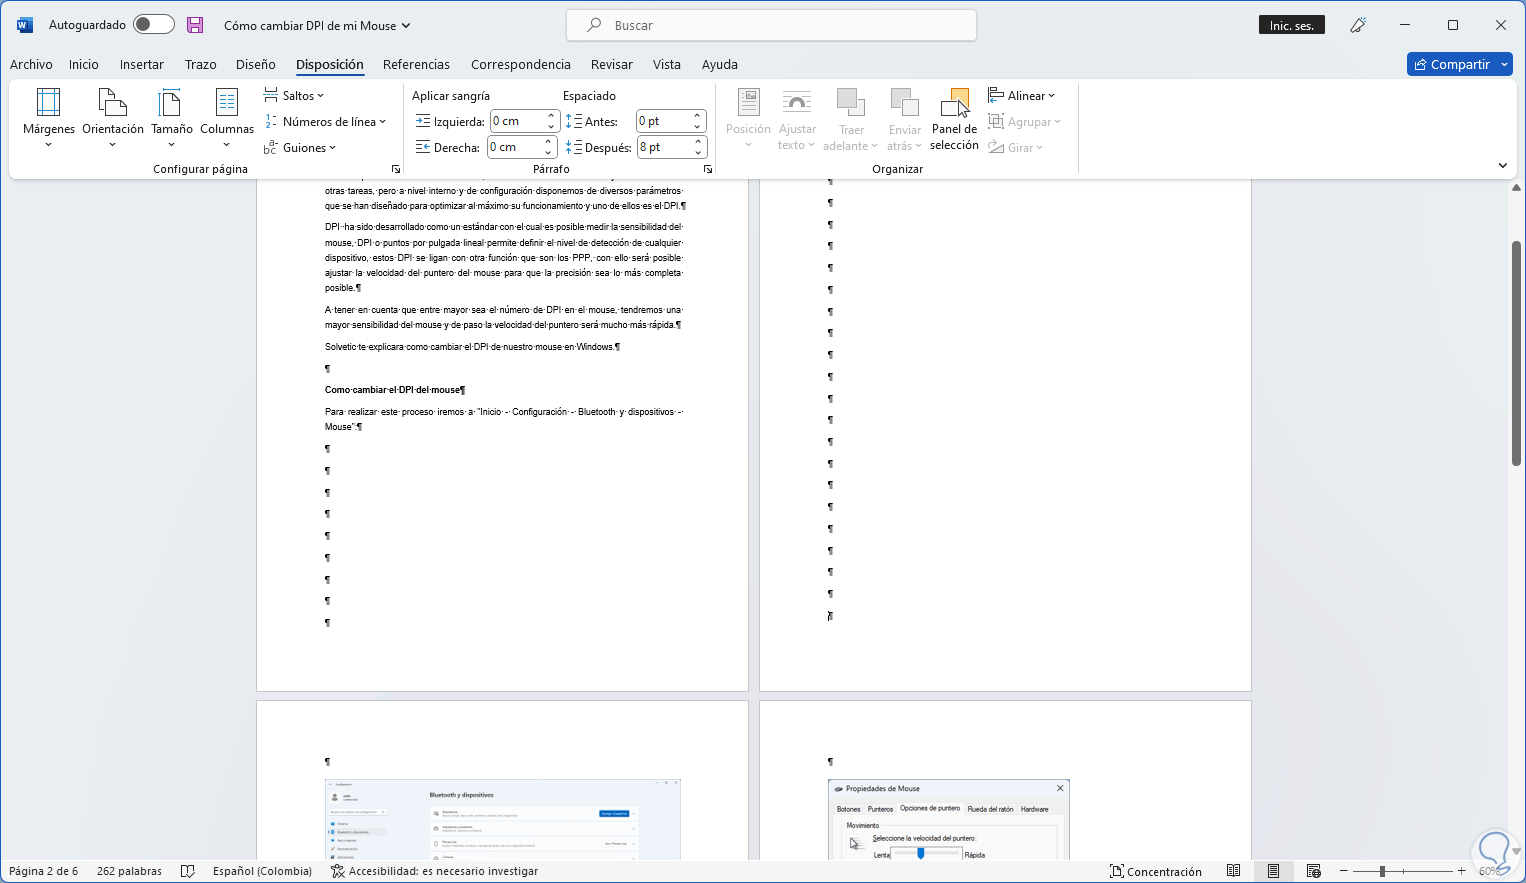Click the zoom slider handle
The image size is (1526, 883).
[x=1382, y=871]
